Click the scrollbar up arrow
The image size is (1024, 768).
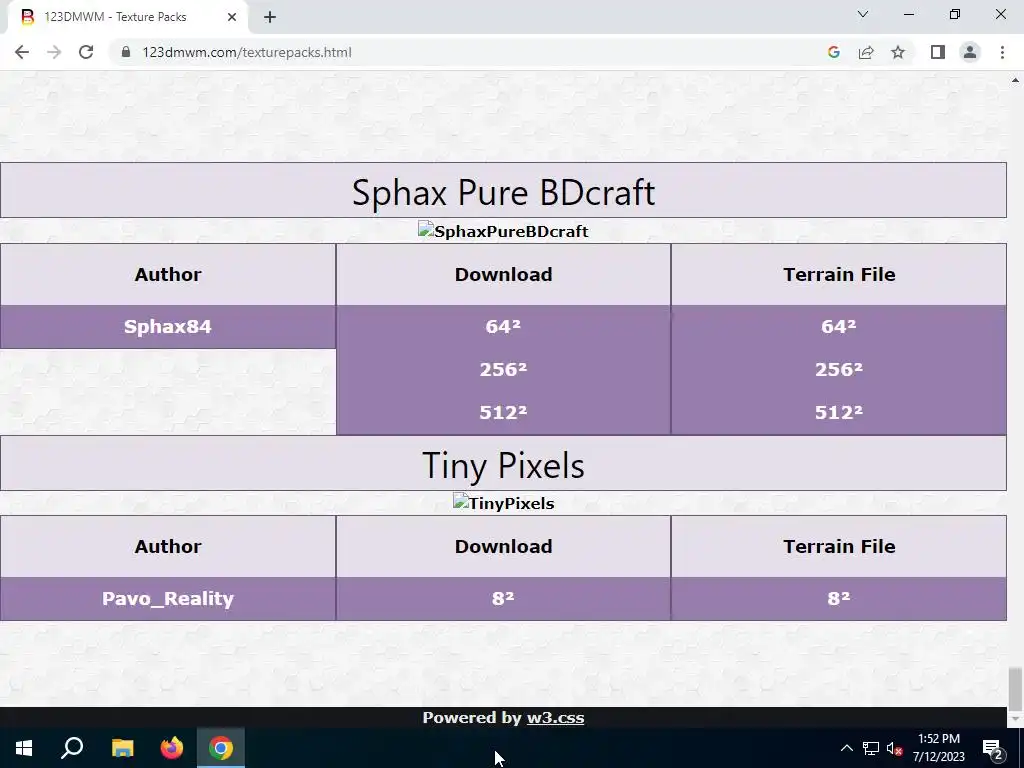pyautogui.click(x=1015, y=80)
